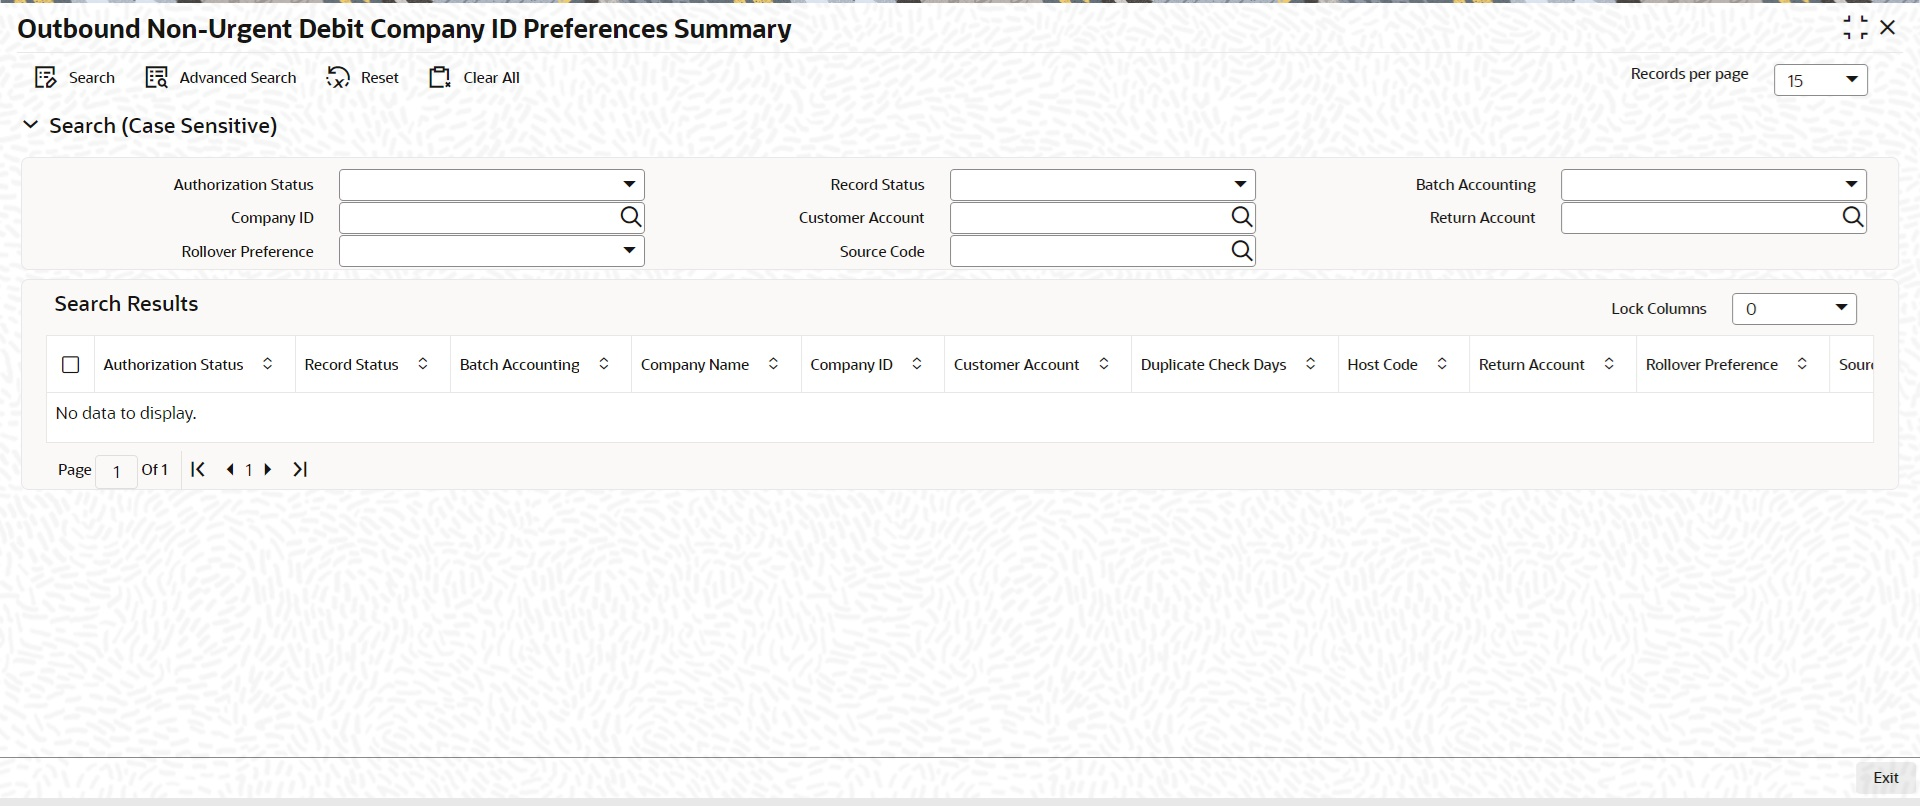This screenshot has height=806, width=1920.
Task: Open Source Code lookup magnifier
Action: point(1241,251)
